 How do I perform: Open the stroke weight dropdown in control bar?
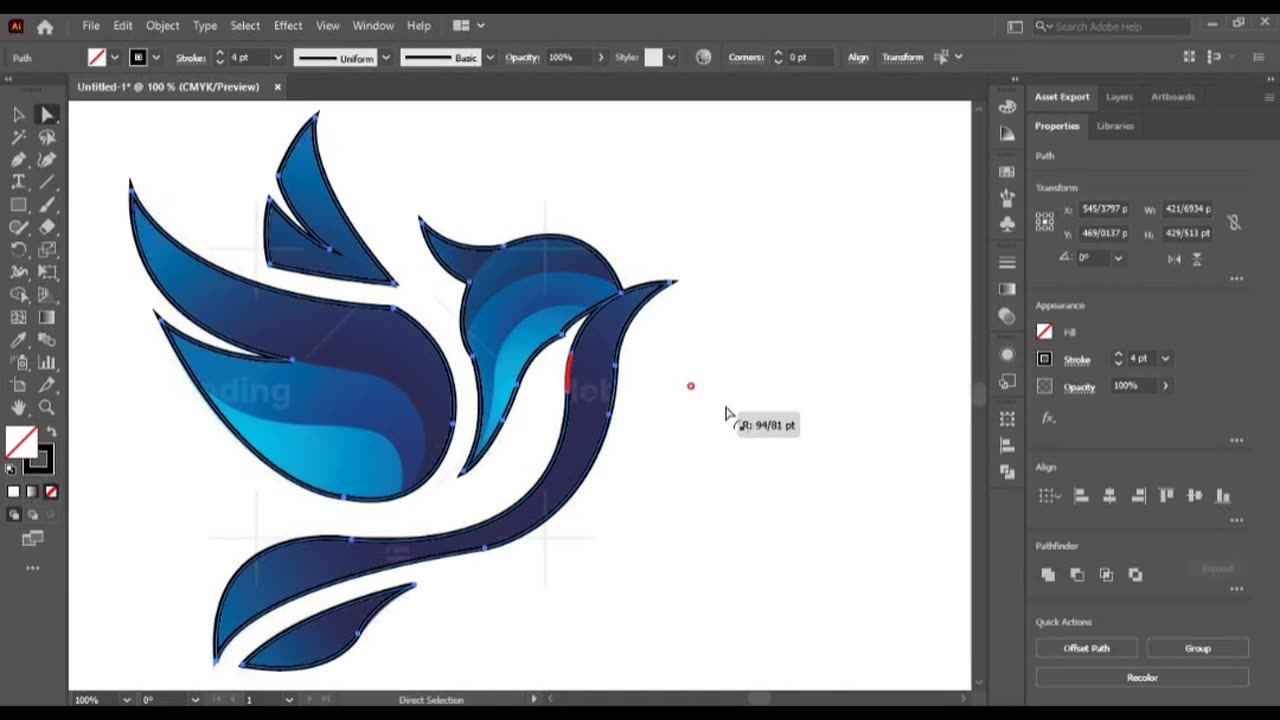(x=278, y=57)
